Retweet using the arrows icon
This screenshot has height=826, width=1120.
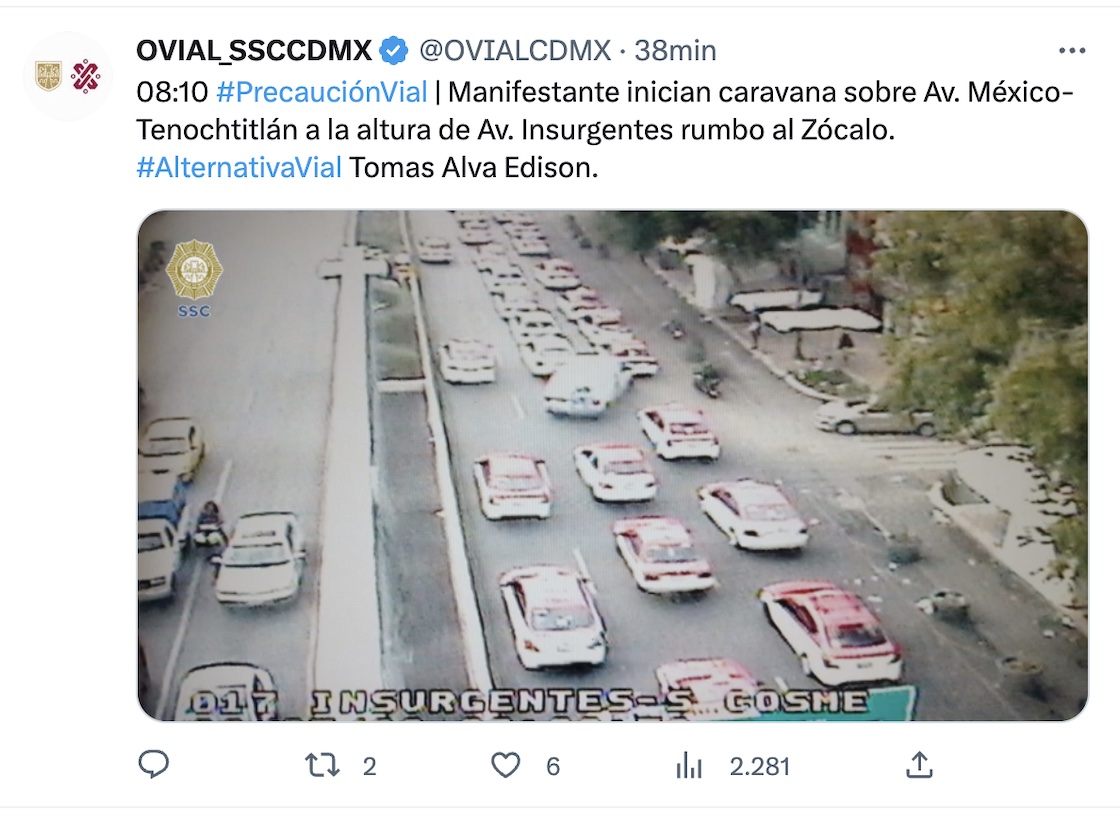click(x=322, y=766)
